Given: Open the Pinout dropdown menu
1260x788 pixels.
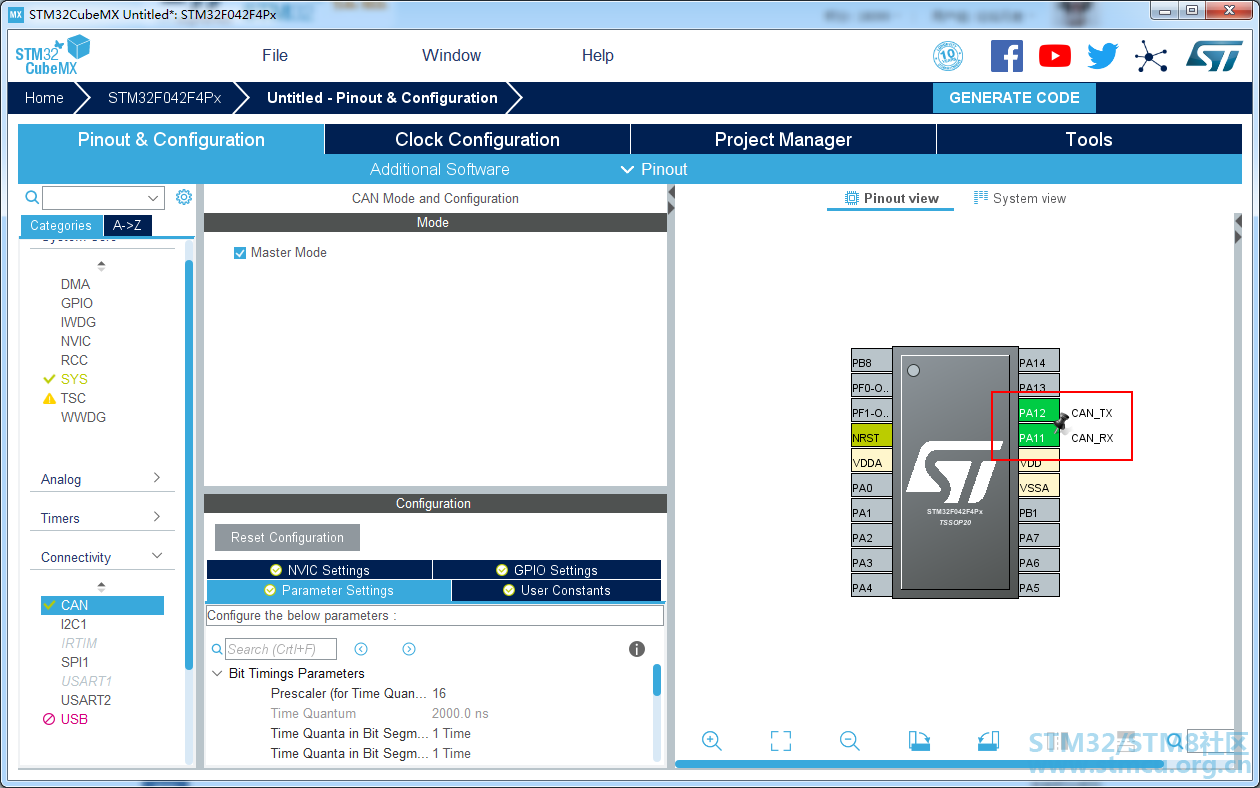Looking at the screenshot, I should coord(654,169).
